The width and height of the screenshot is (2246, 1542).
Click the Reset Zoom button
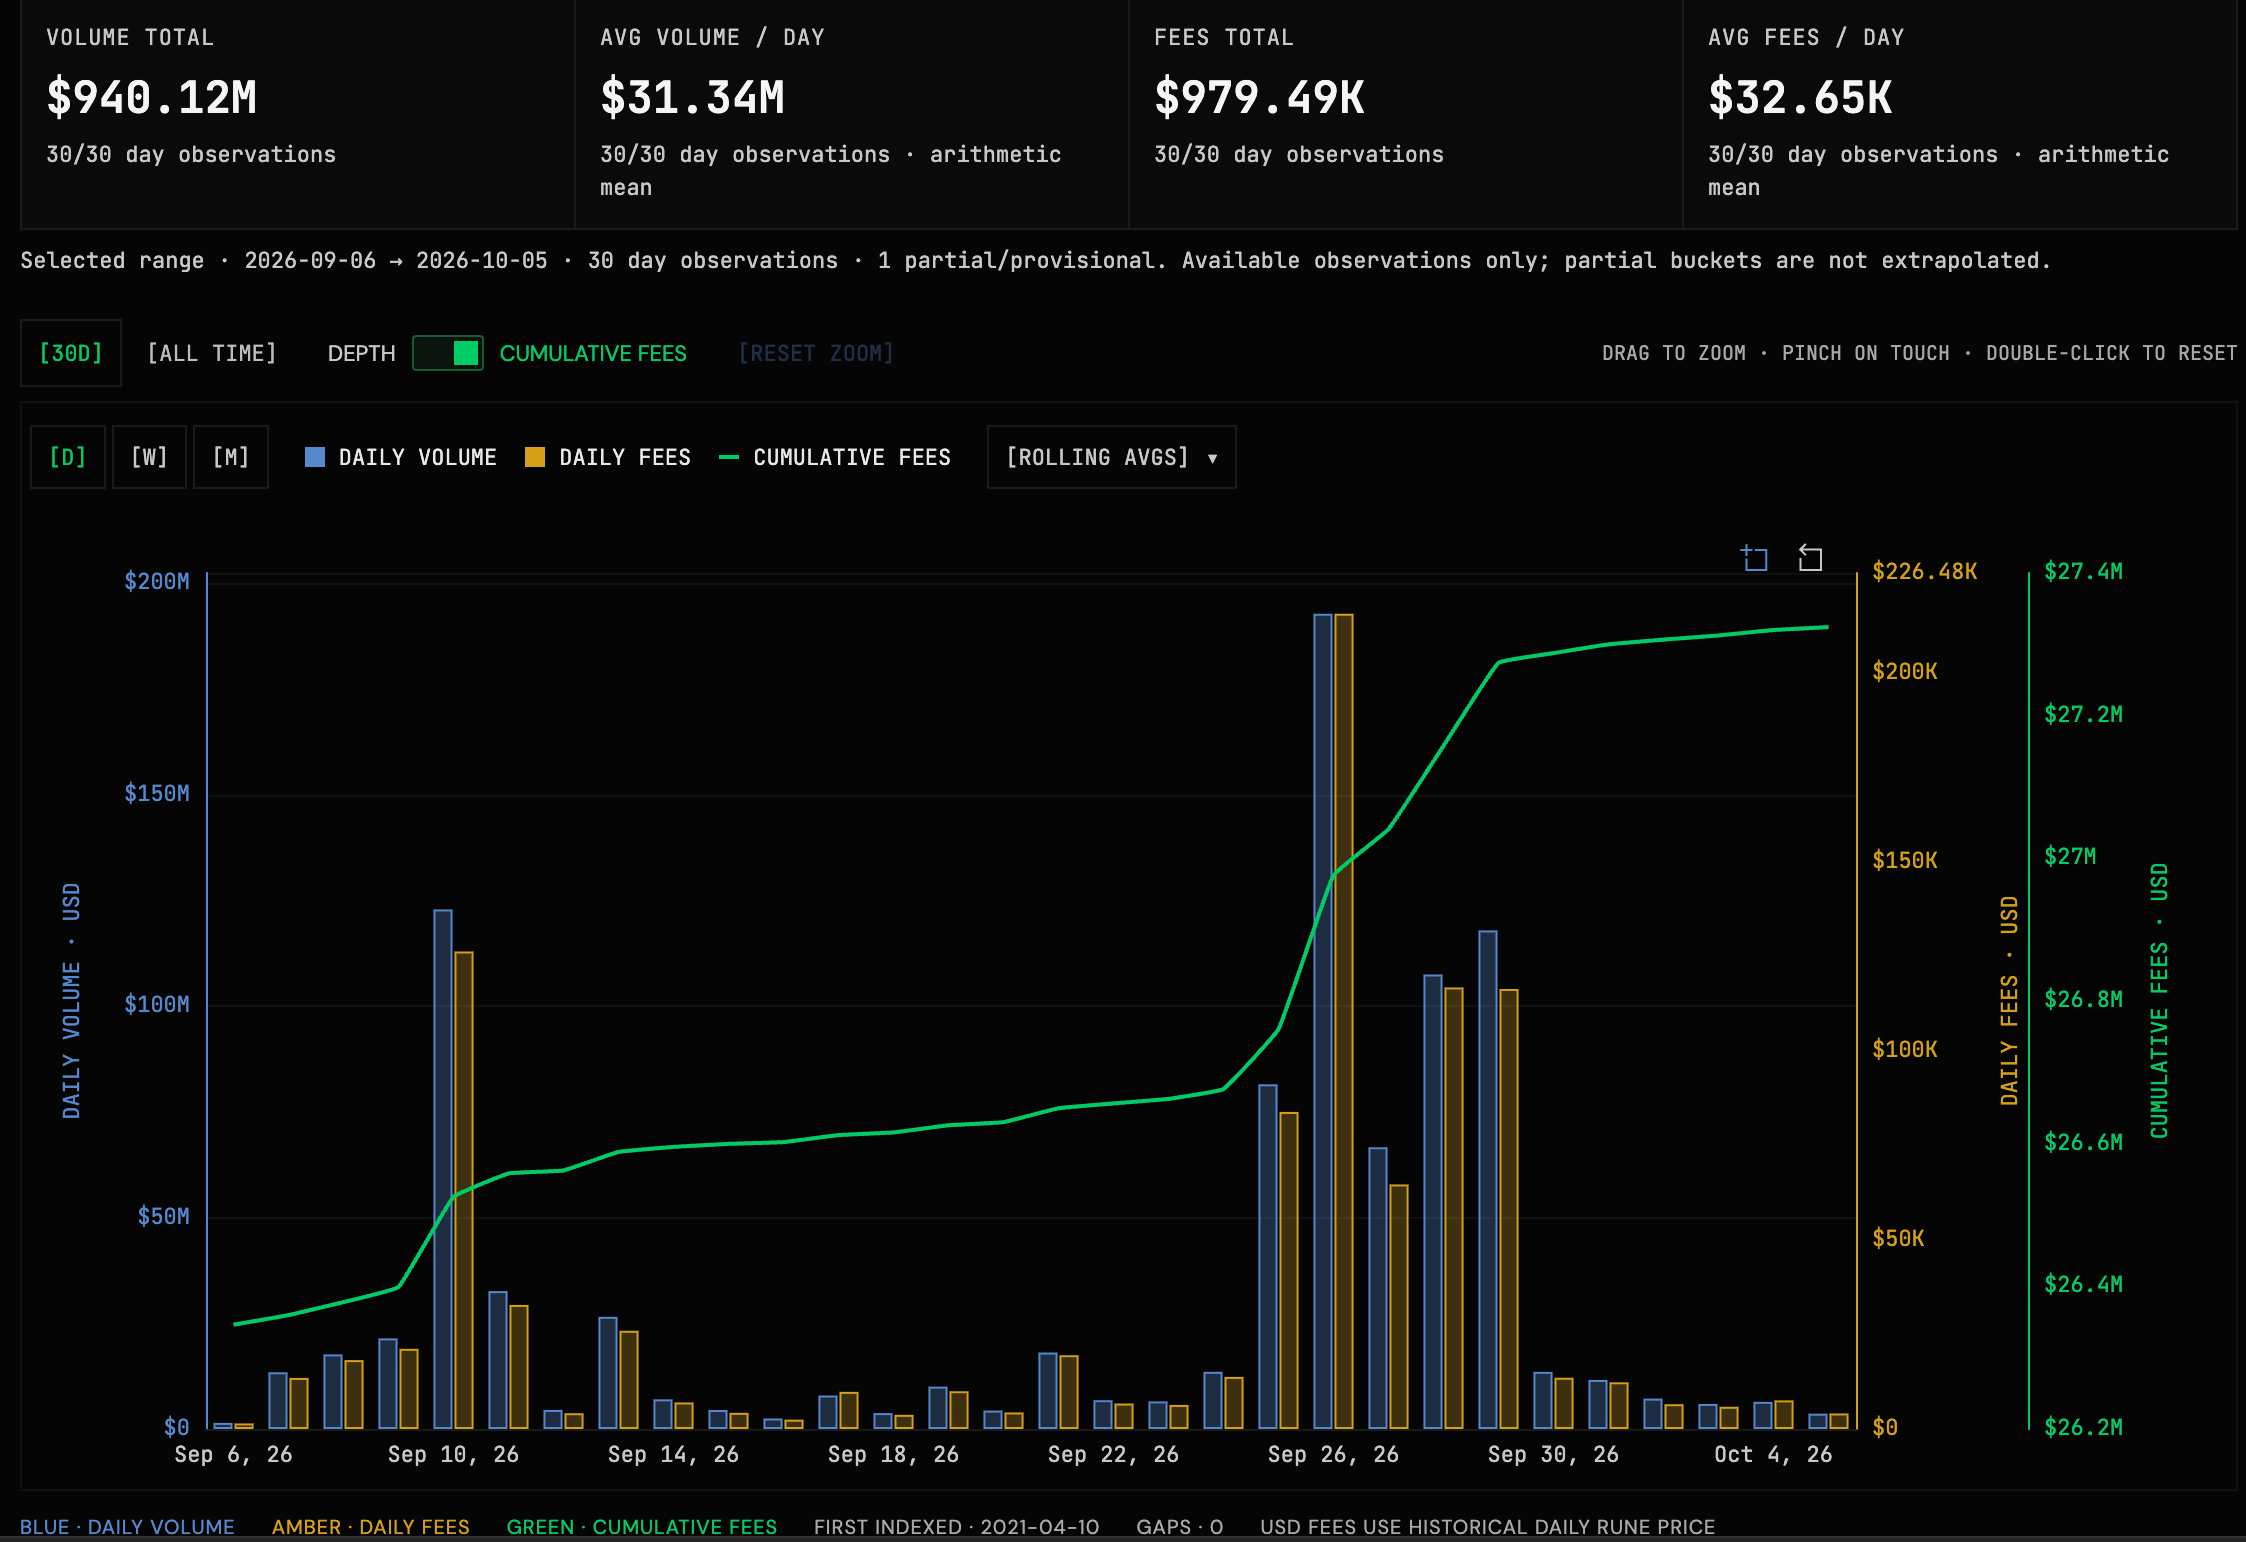(816, 353)
